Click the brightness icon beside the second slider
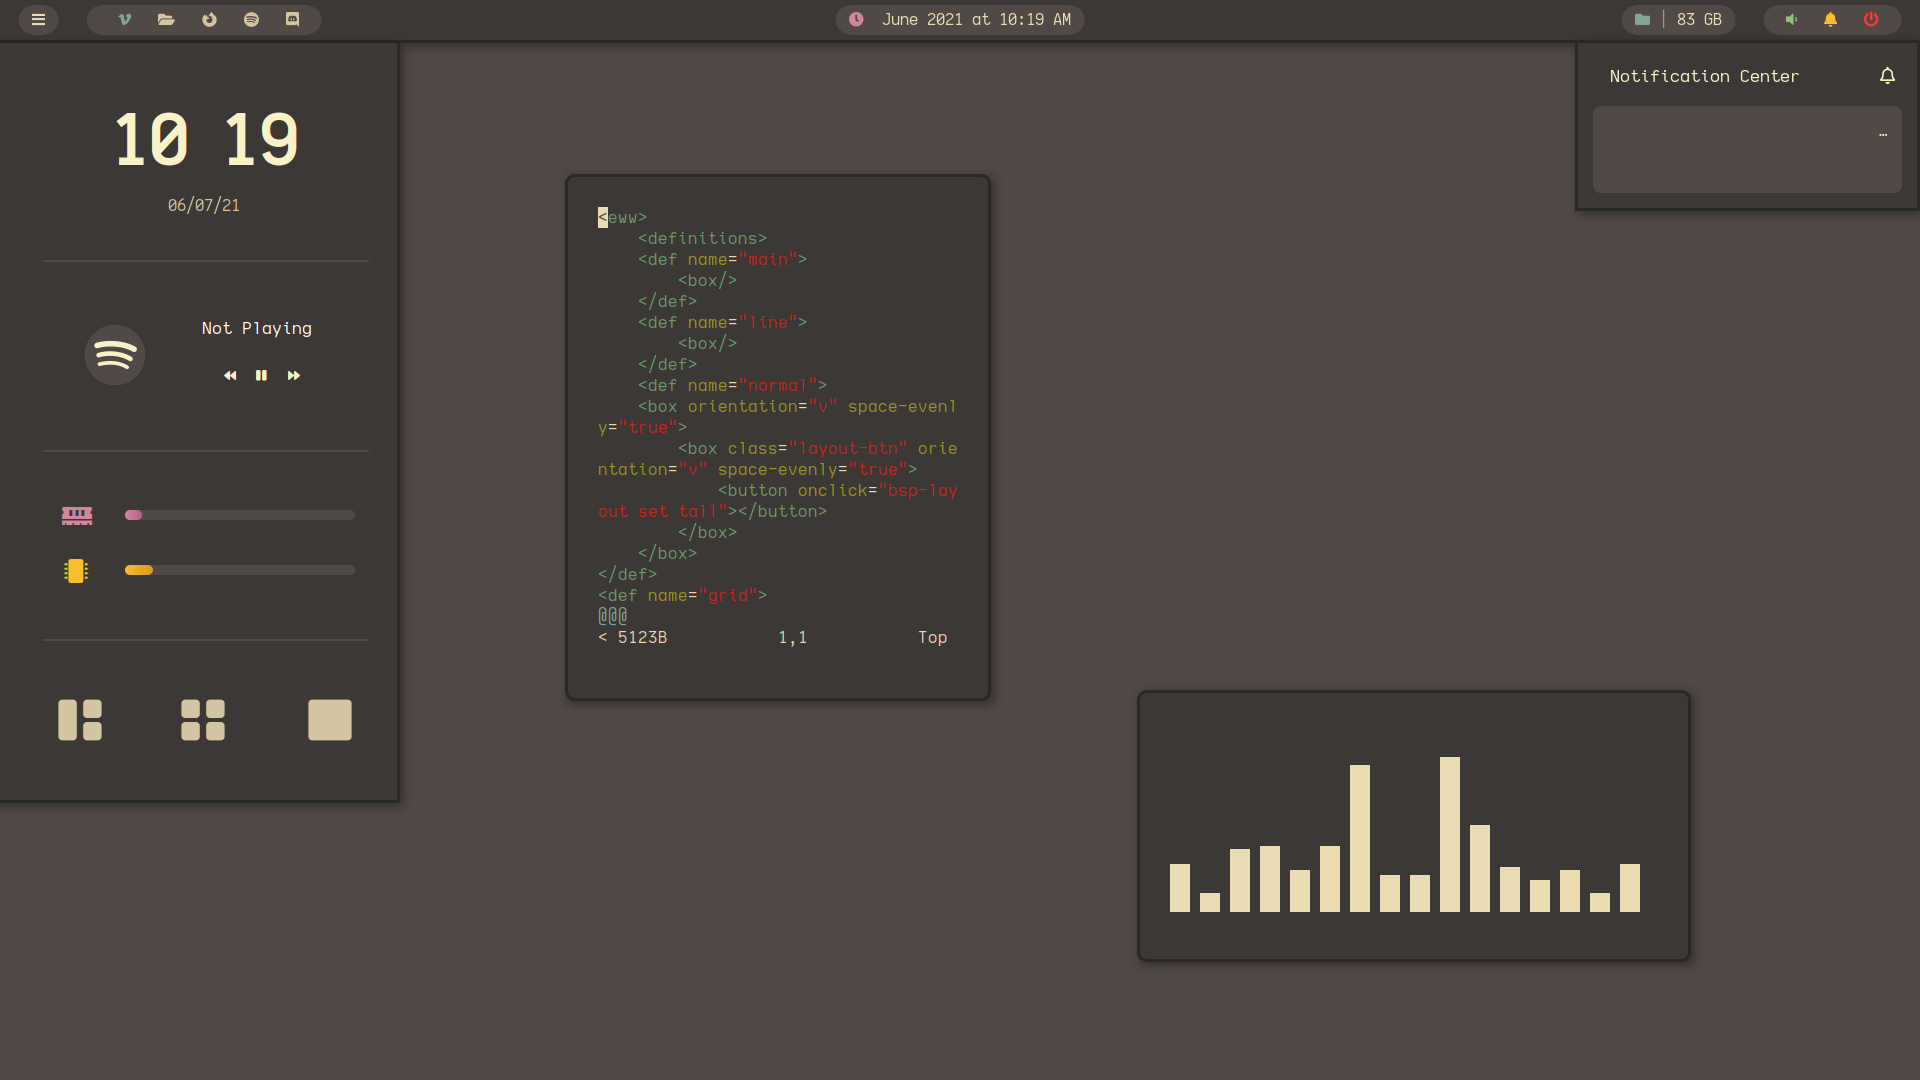 tap(76, 571)
